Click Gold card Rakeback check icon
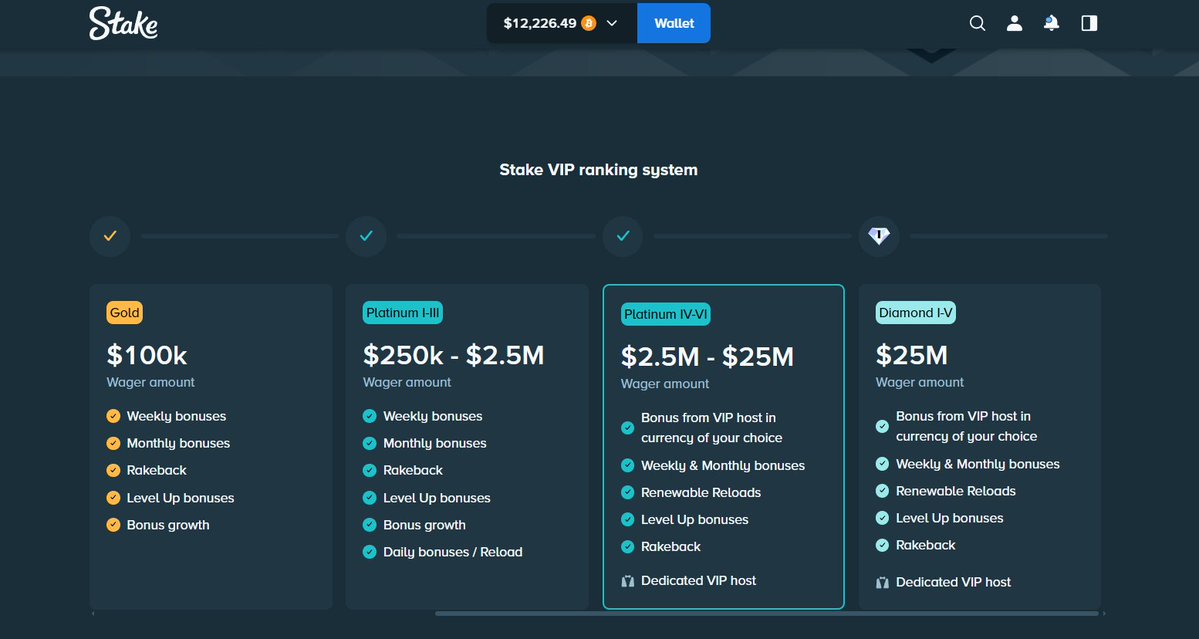The image size is (1199, 639). tap(113, 471)
